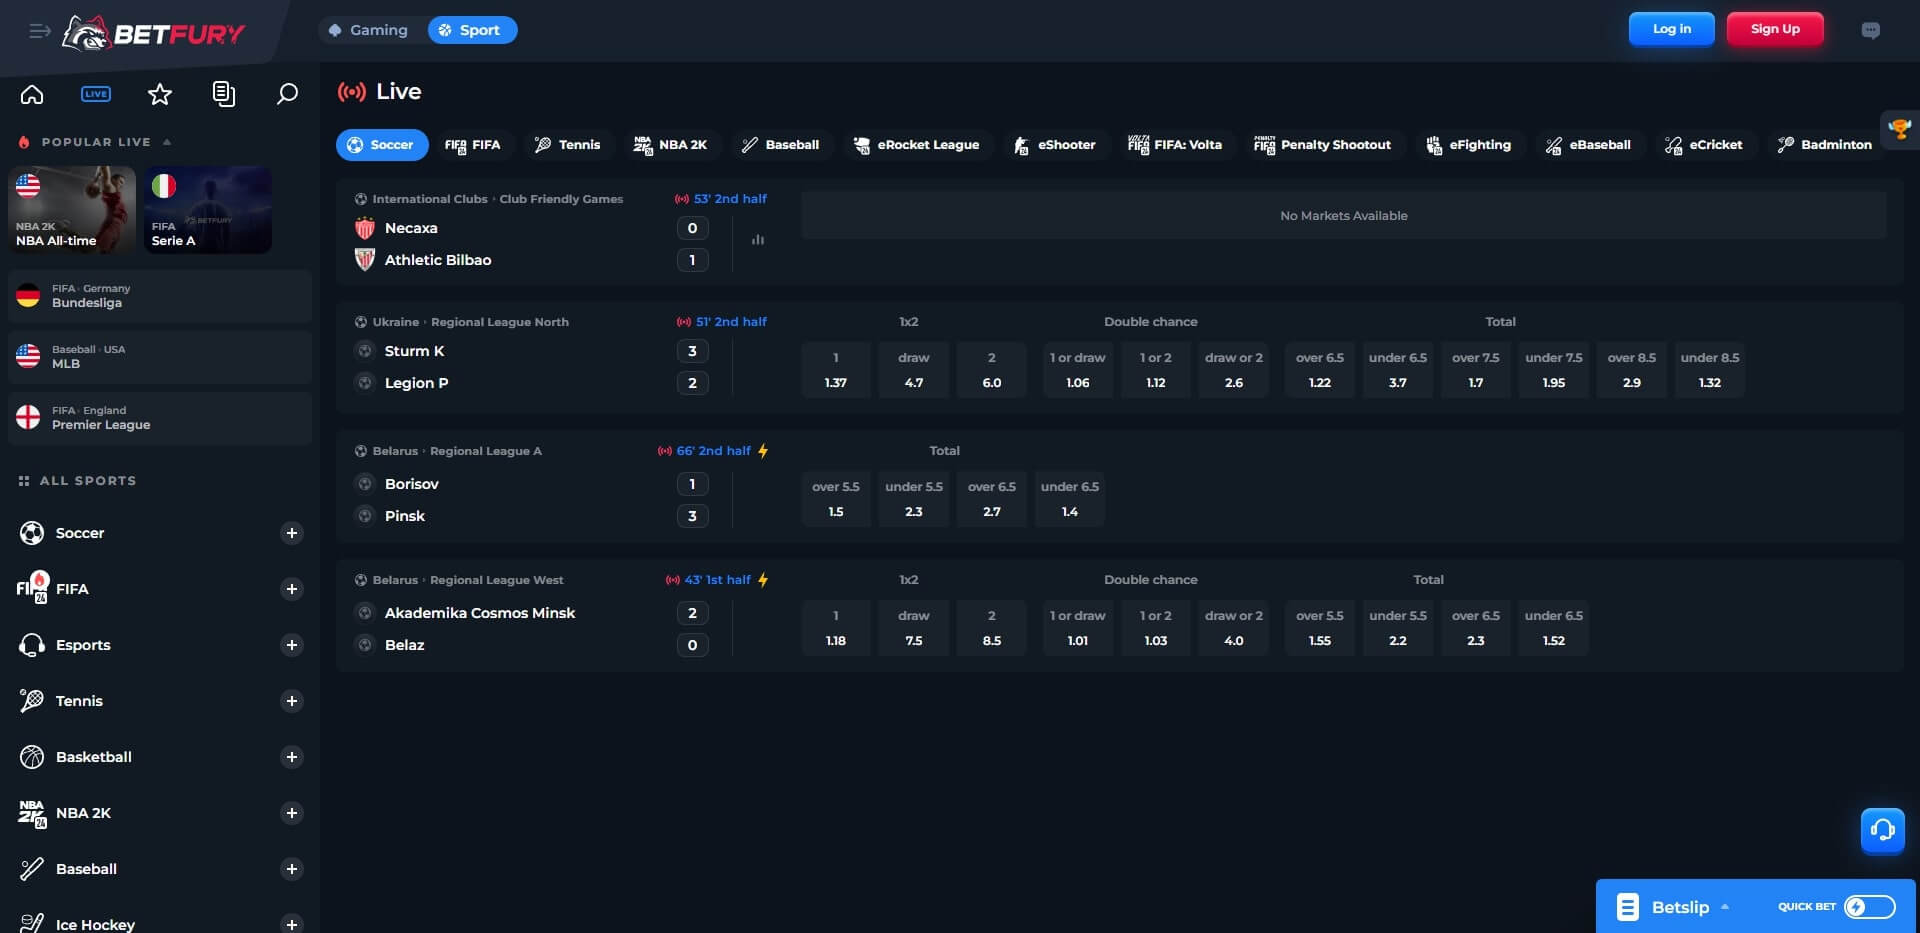Image resolution: width=1920 pixels, height=933 pixels.
Task: Open favorites with the star icon
Action: (x=159, y=93)
